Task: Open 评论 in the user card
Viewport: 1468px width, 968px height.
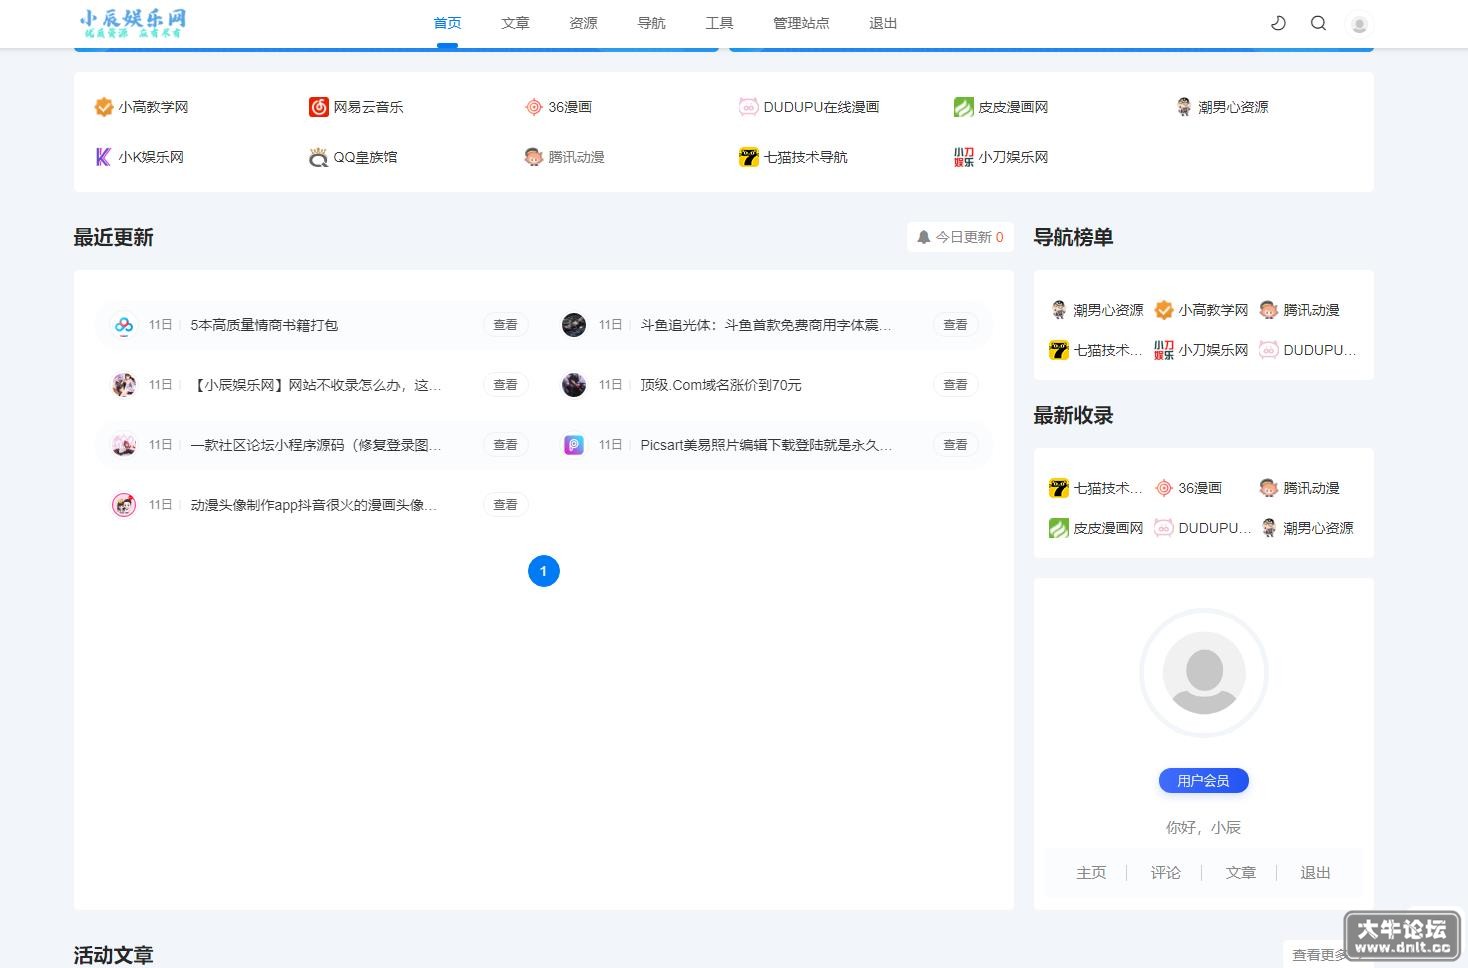Action: point(1166,873)
